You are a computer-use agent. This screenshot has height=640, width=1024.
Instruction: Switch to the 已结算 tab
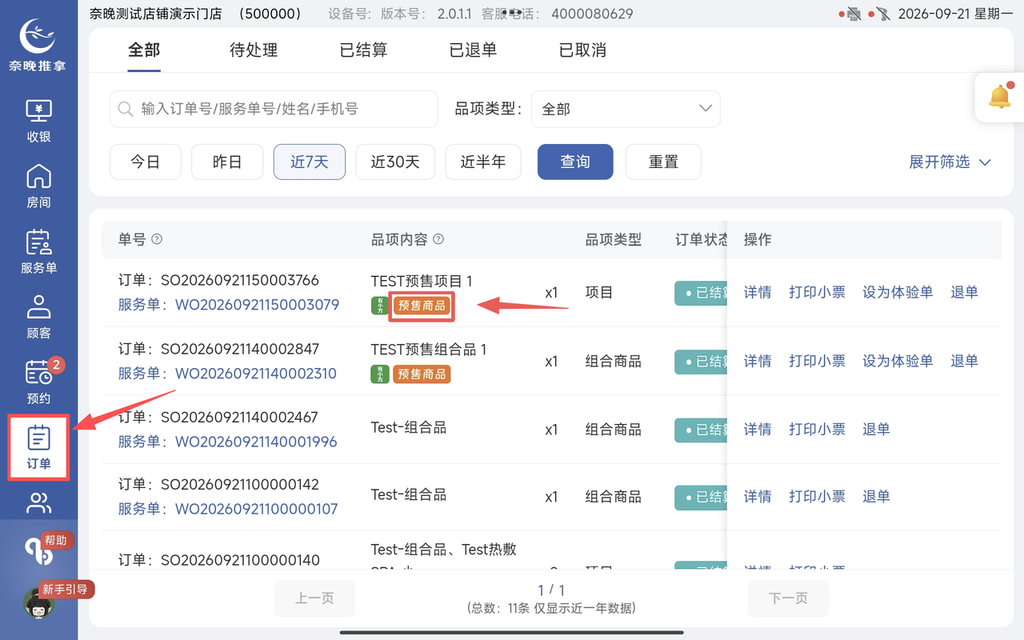(x=363, y=50)
